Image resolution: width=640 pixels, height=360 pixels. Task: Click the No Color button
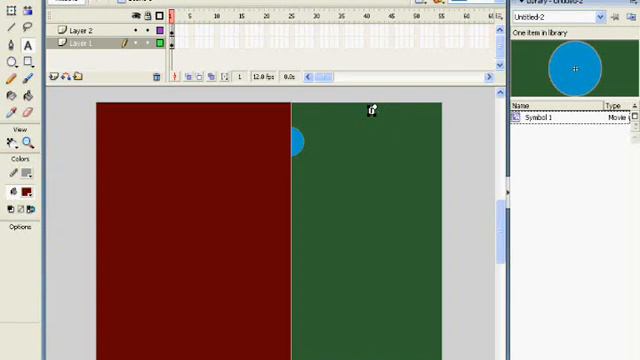point(21,209)
